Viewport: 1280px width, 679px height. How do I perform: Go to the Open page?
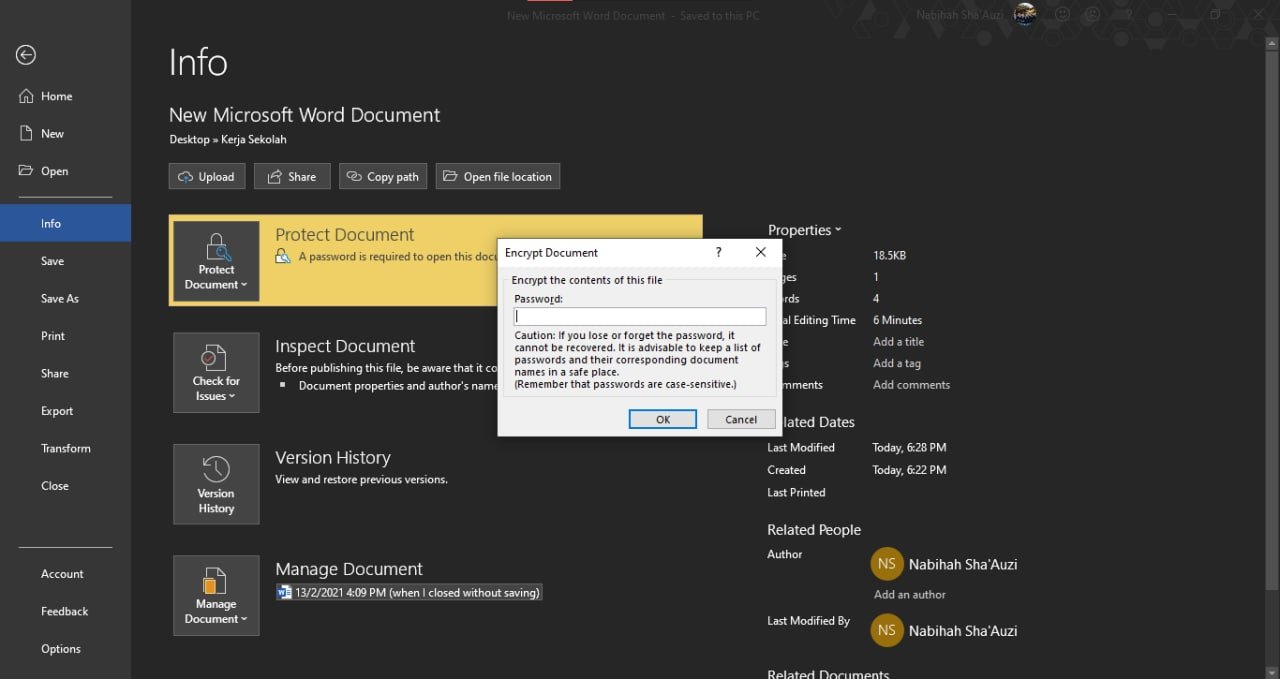(x=54, y=171)
